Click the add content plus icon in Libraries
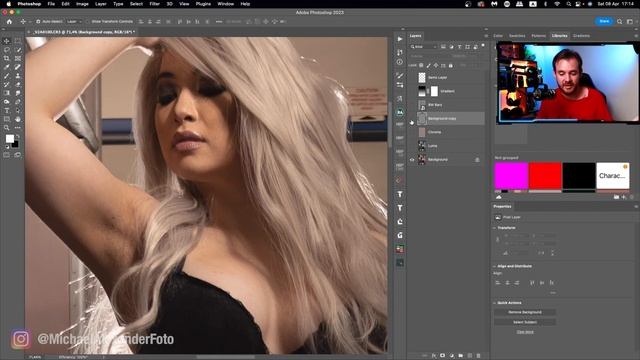Screen dimensions: 640x360 click(x=623, y=197)
